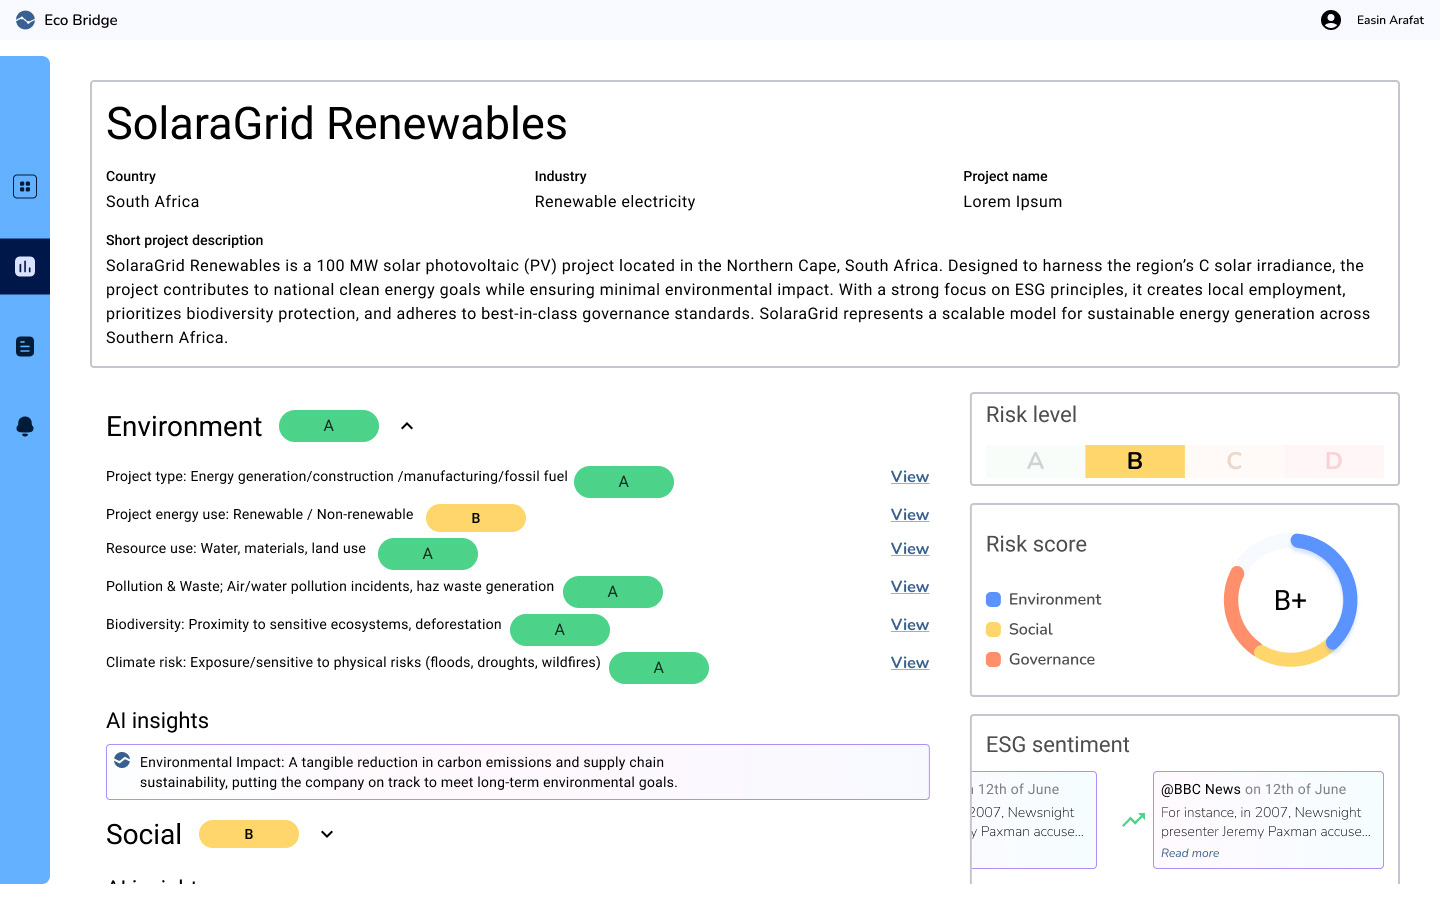Click the Environment legend color swatch

[994, 600]
